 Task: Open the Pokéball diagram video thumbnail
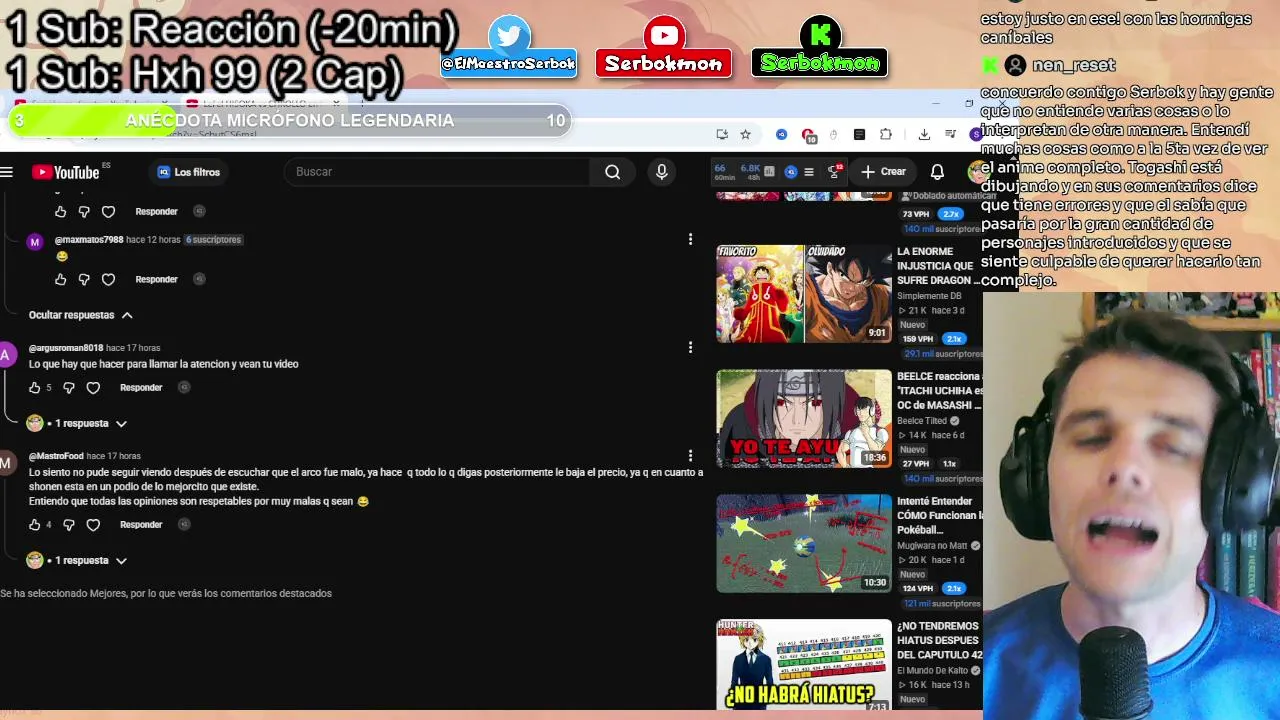point(804,544)
